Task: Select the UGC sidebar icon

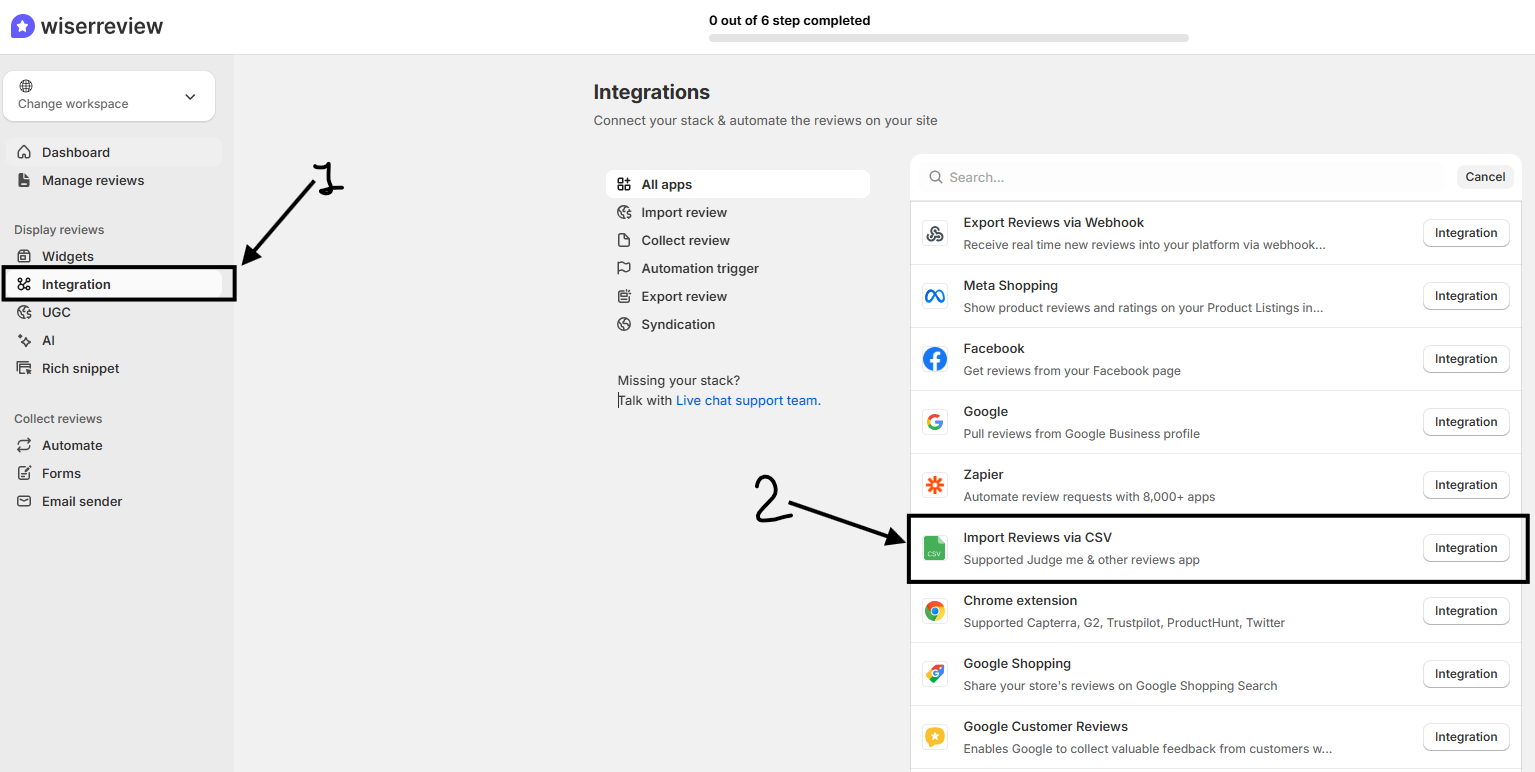Action: click(x=24, y=312)
